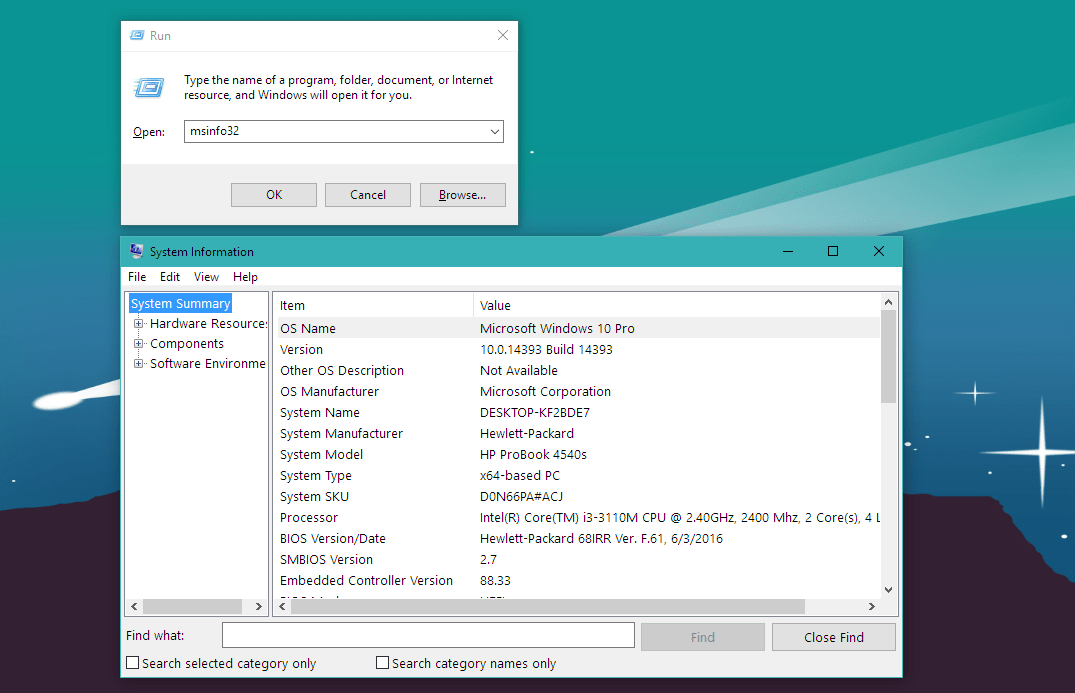Click the details pane scroll up arrow
Screen dimensions: 1075x693
click(889, 302)
